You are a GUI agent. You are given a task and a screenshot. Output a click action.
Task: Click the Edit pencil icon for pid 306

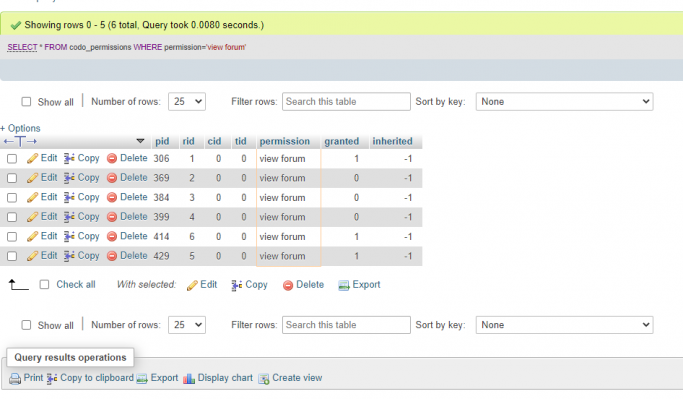tap(32, 159)
